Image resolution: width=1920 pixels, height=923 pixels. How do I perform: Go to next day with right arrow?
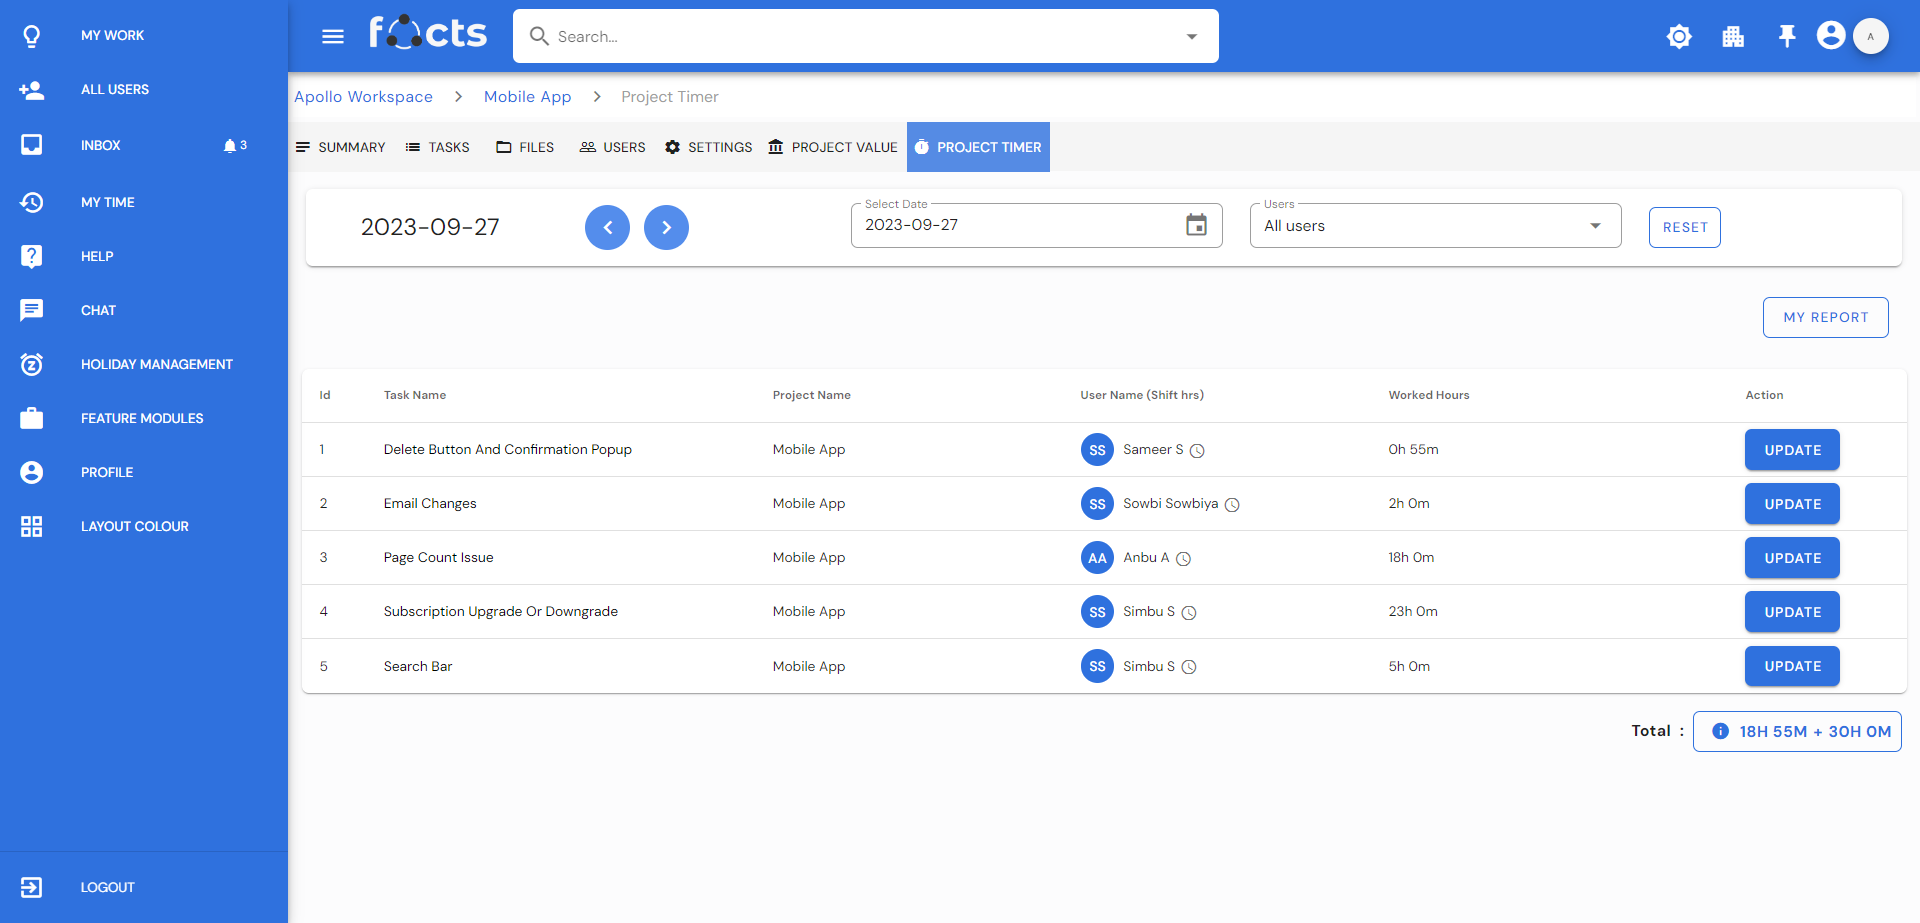coord(666,227)
